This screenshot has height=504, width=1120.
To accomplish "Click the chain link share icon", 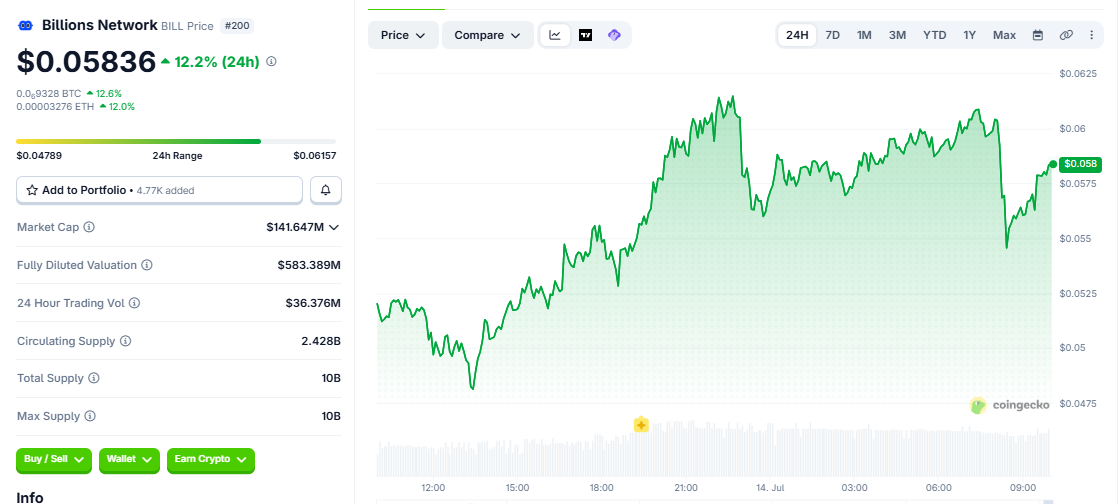I will [1066, 35].
